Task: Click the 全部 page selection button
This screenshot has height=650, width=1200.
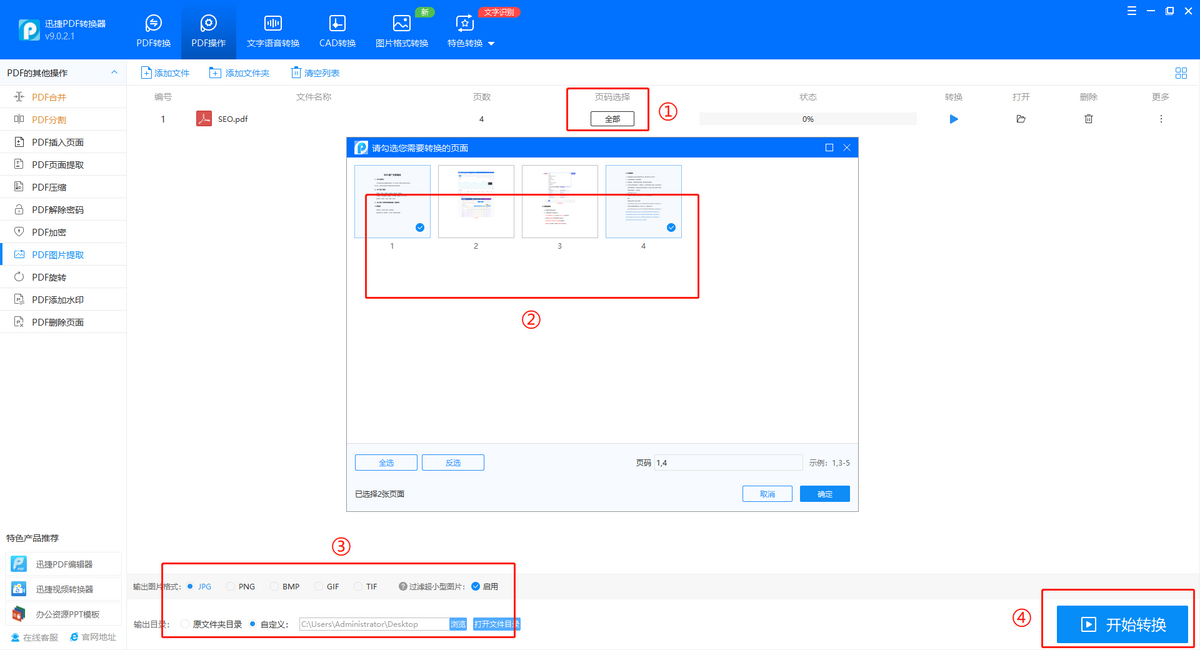Action: point(612,119)
